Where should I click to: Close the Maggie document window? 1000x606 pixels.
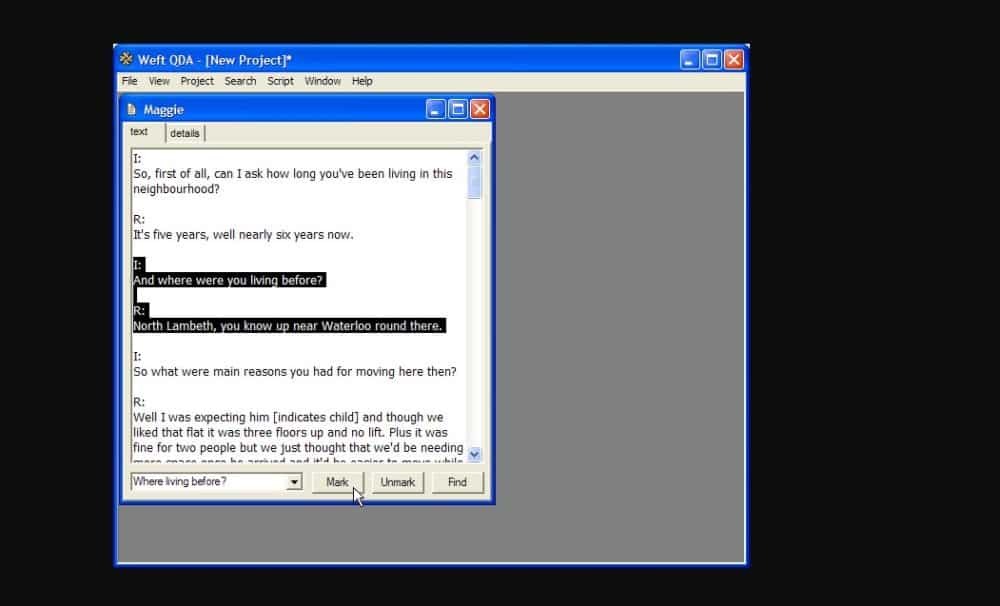480,110
